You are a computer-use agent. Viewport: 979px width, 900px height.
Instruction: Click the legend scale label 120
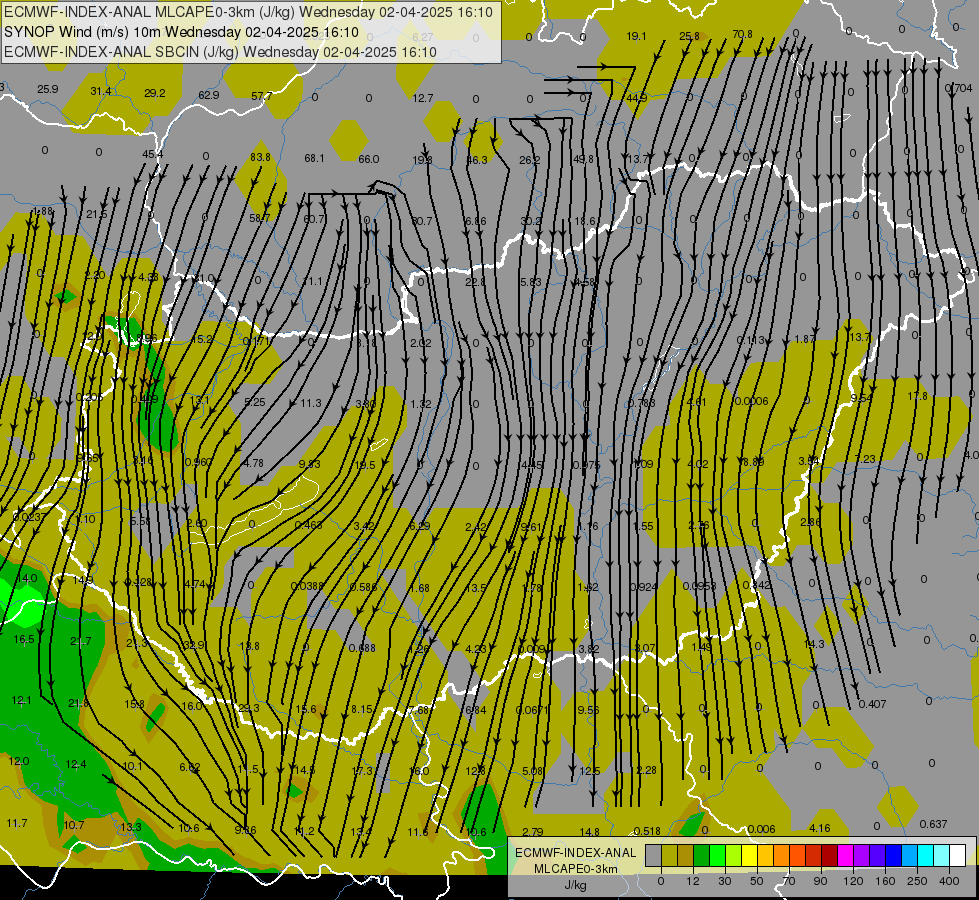pos(853,881)
